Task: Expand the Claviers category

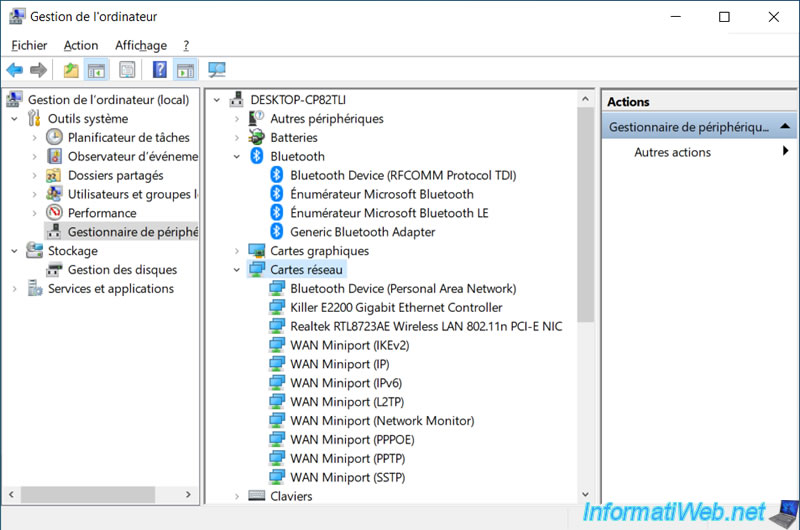Action: tap(237, 496)
